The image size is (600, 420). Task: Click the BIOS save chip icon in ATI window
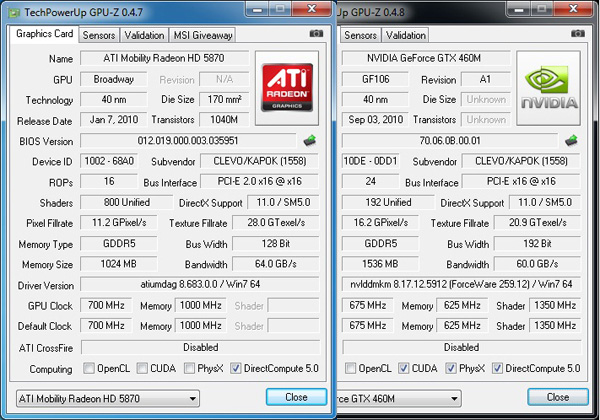(x=310, y=140)
